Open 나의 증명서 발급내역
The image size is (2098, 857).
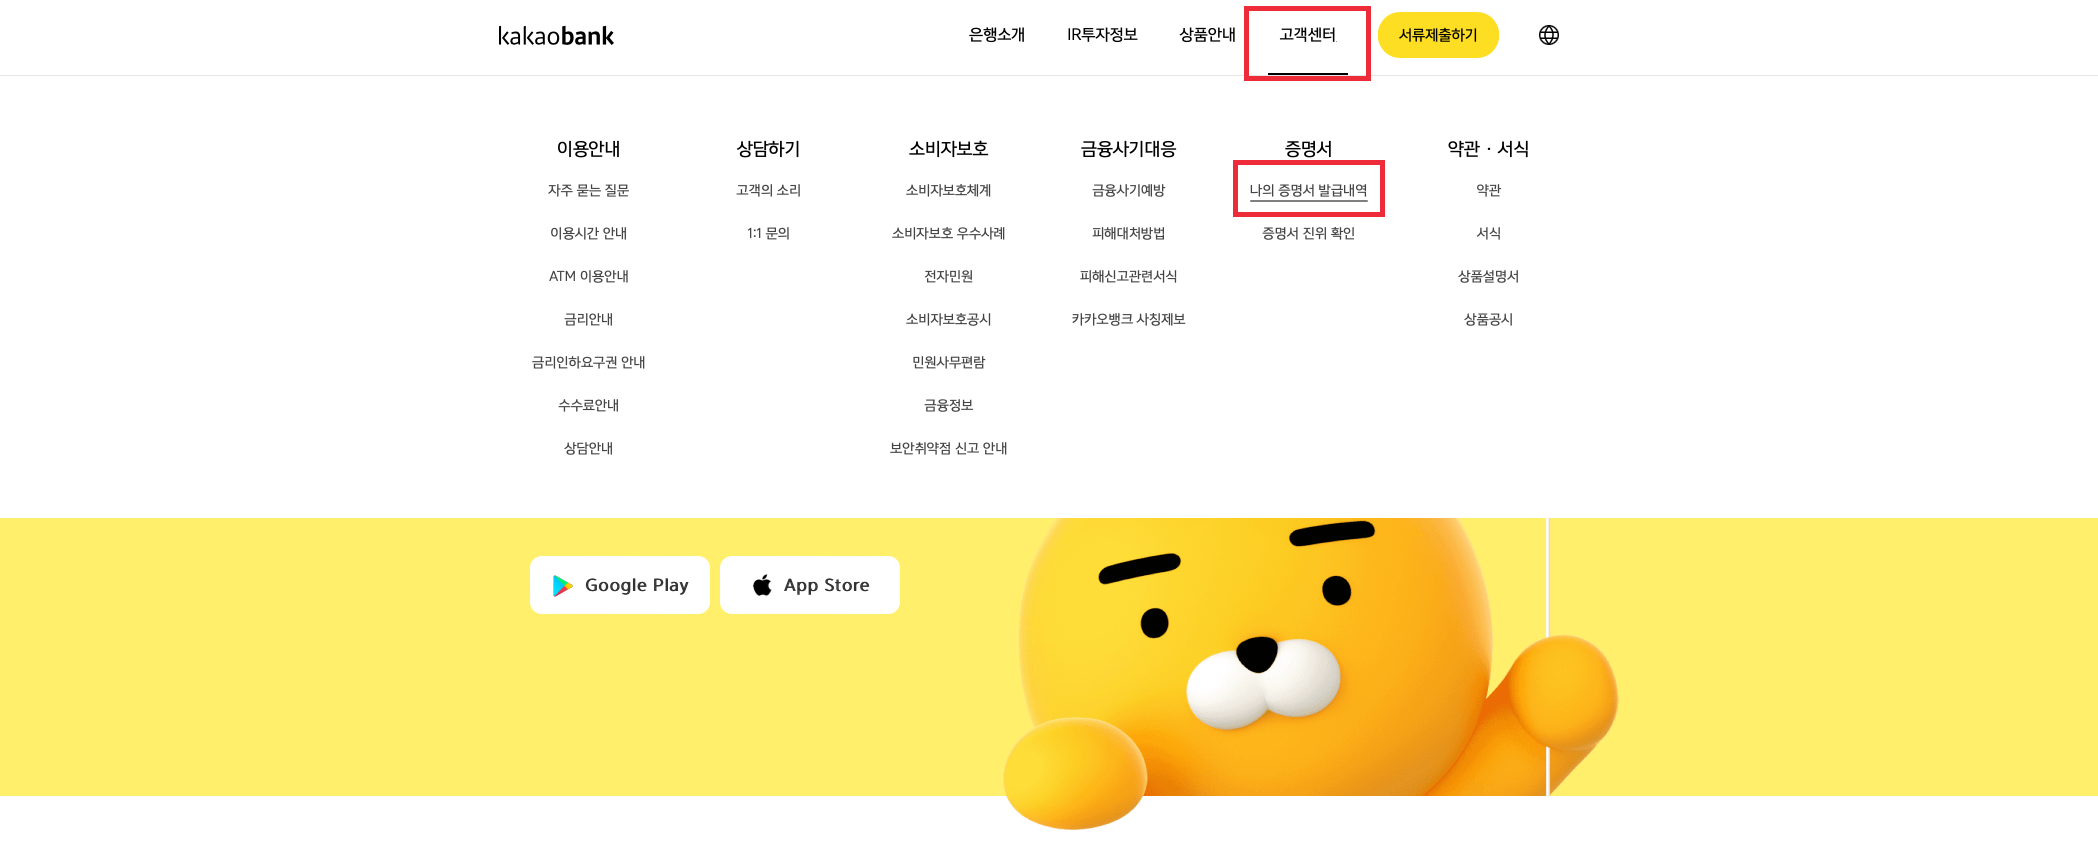pyautogui.click(x=1309, y=190)
